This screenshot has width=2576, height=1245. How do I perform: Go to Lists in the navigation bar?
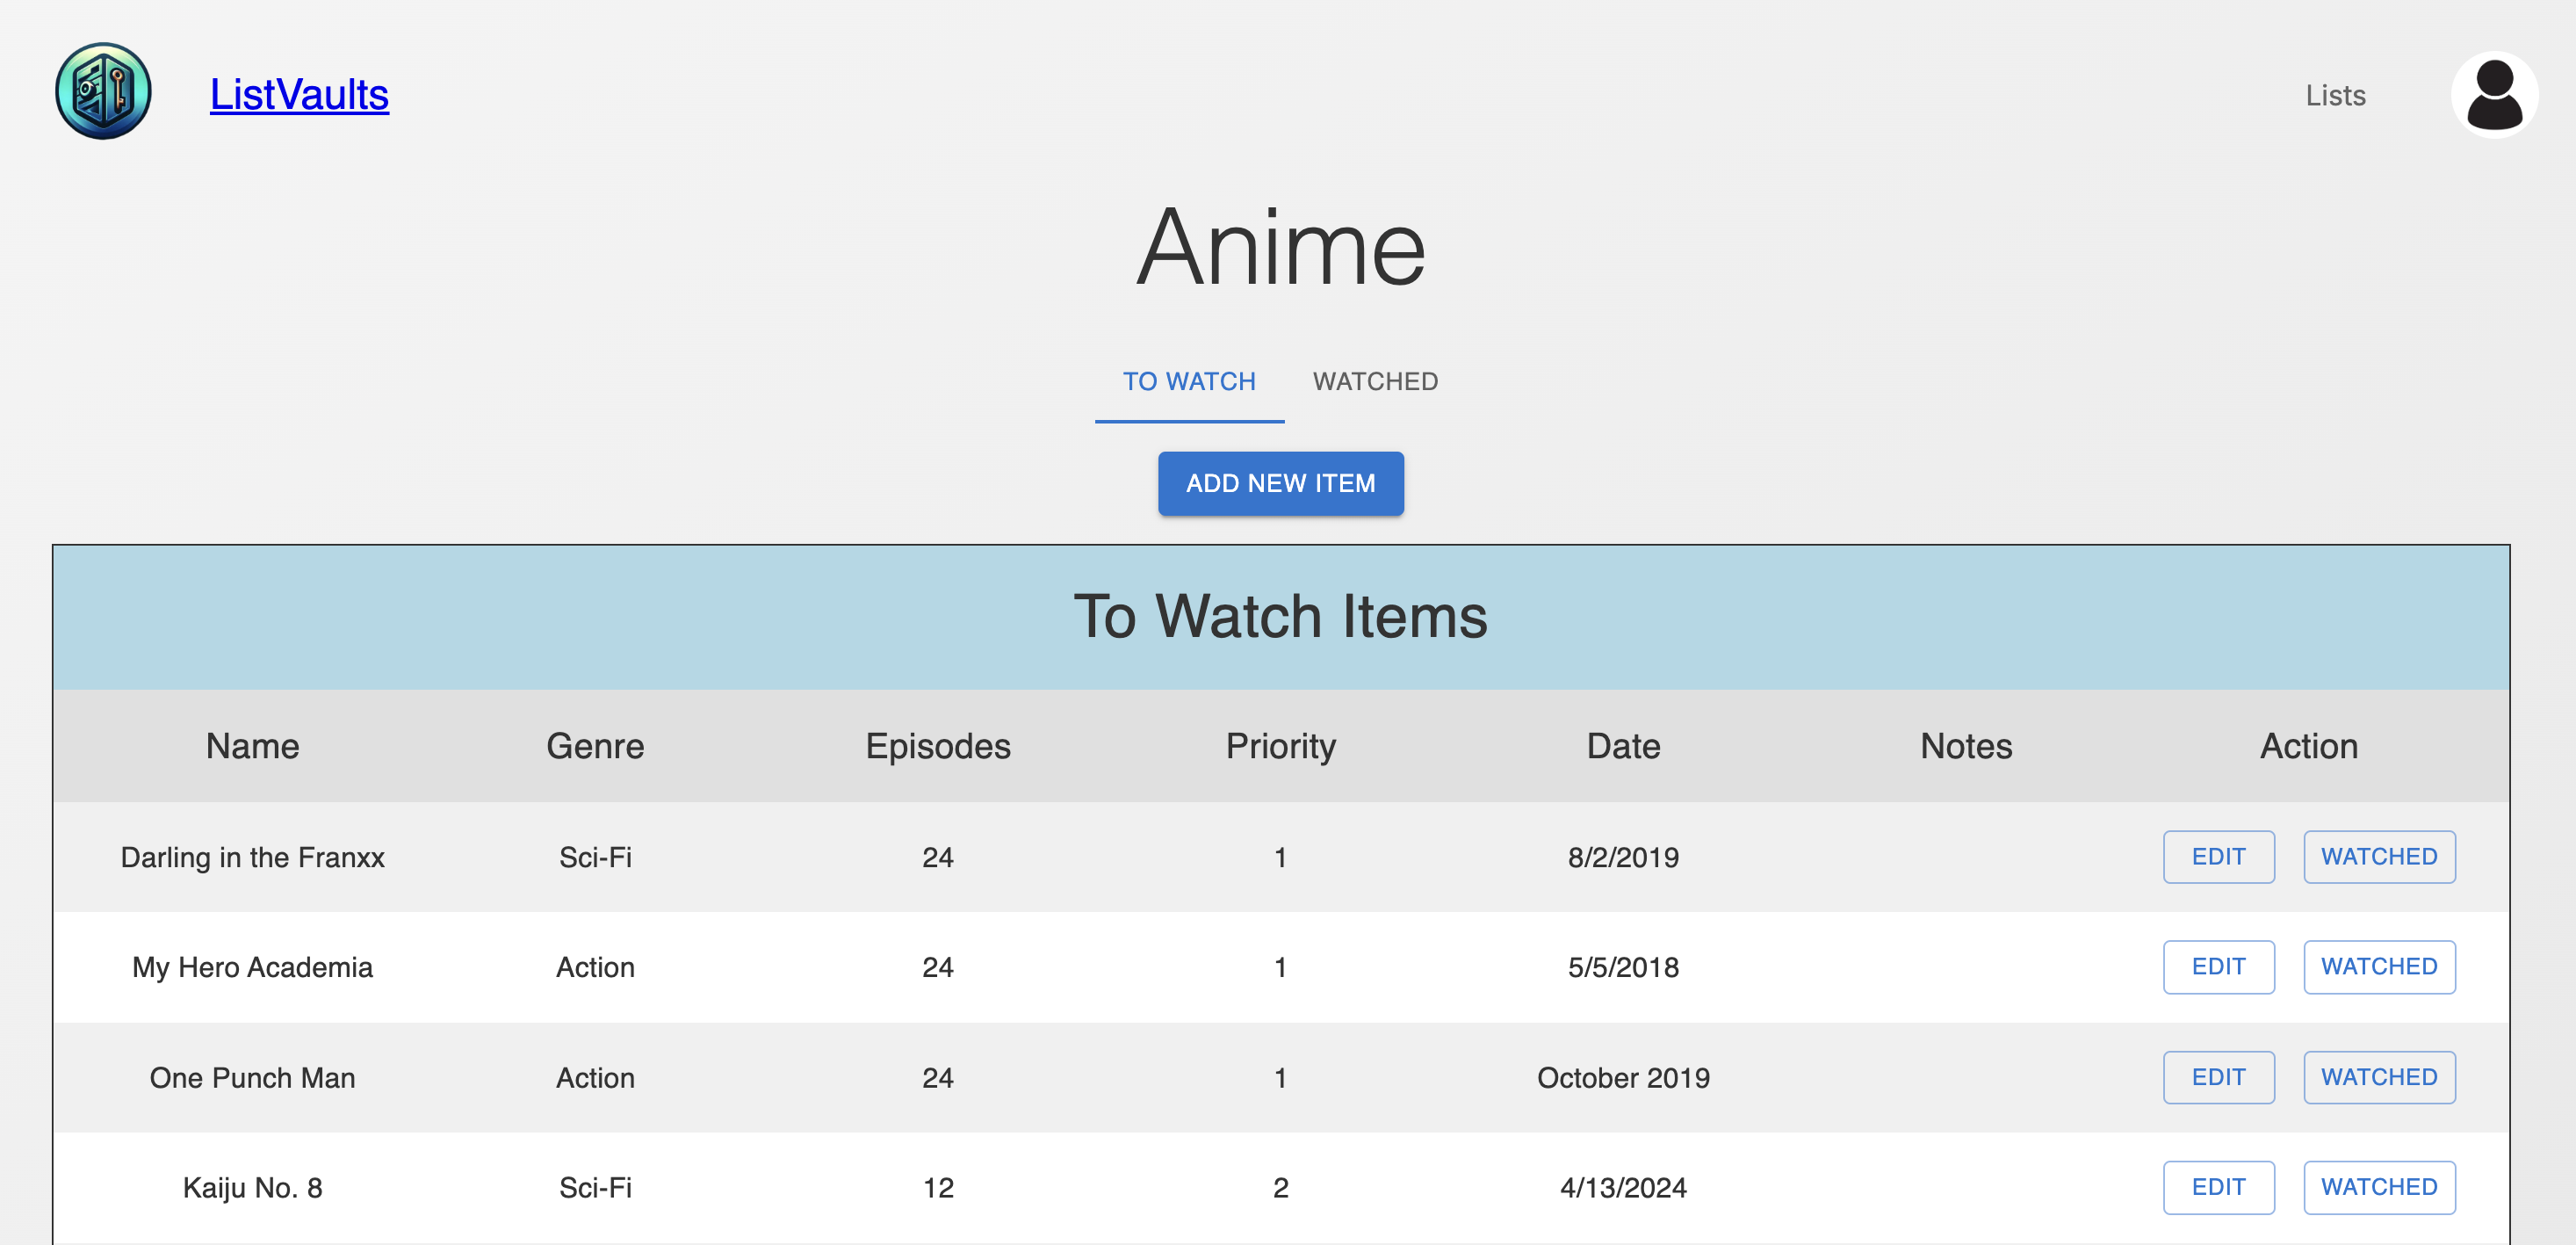pyautogui.click(x=2334, y=95)
